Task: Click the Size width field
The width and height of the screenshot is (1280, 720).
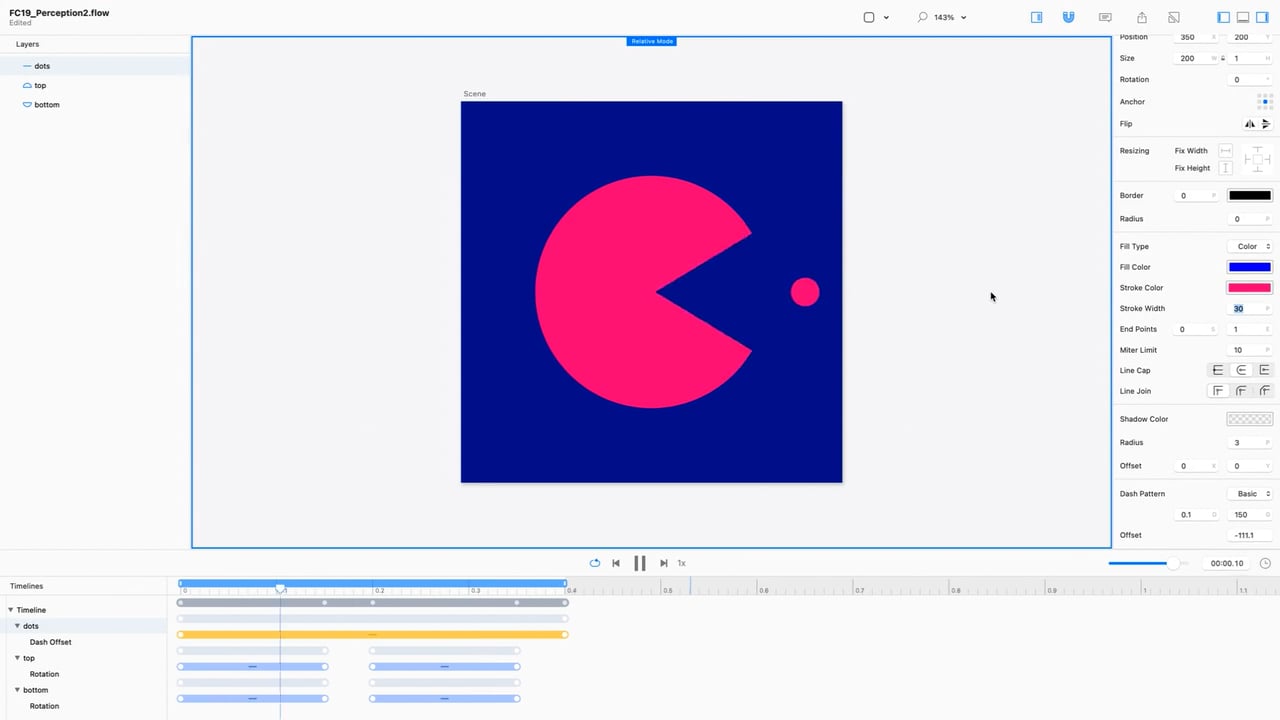Action: [1194, 58]
